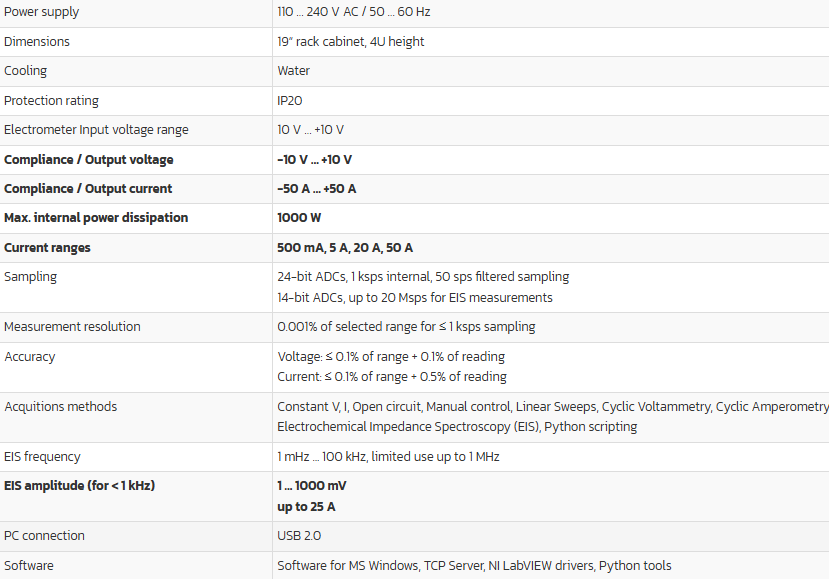
Task: Click the 'EIS frequency' label
Action: pos(42,456)
